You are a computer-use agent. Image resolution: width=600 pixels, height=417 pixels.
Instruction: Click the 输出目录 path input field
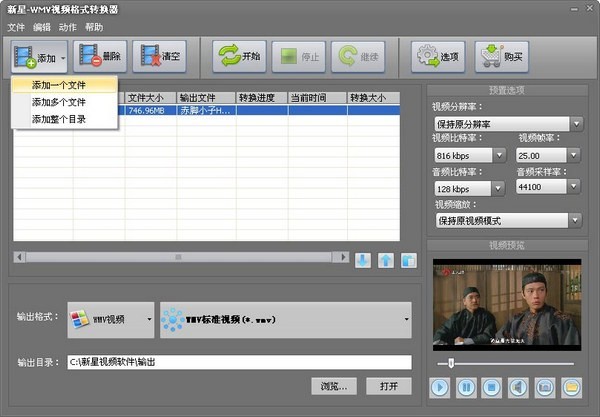pyautogui.click(x=239, y=362)
